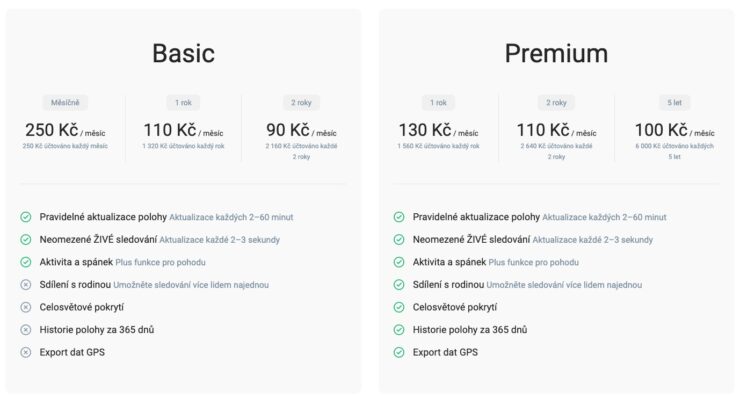
Task: Click the cross icon beside Basic Celosvětové pokrytí
Action: (25, 307)
